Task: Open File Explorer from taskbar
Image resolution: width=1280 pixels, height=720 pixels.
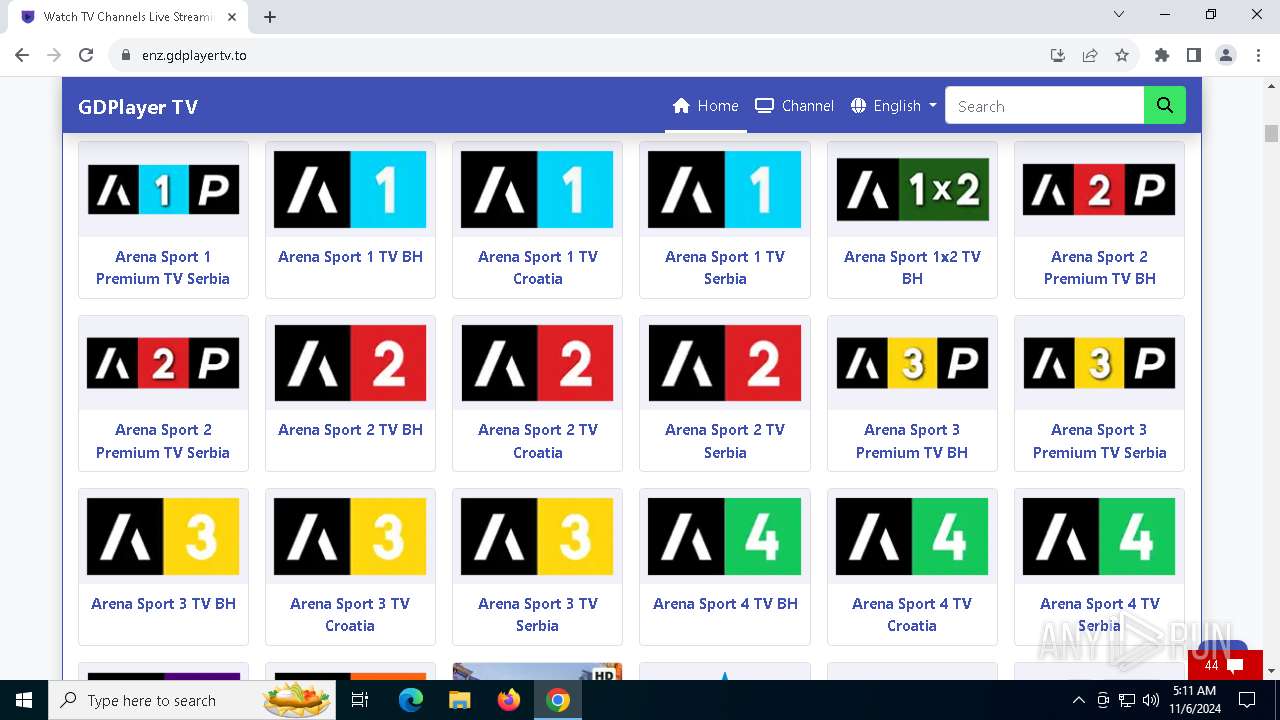Action: click(x=459, y=700)
